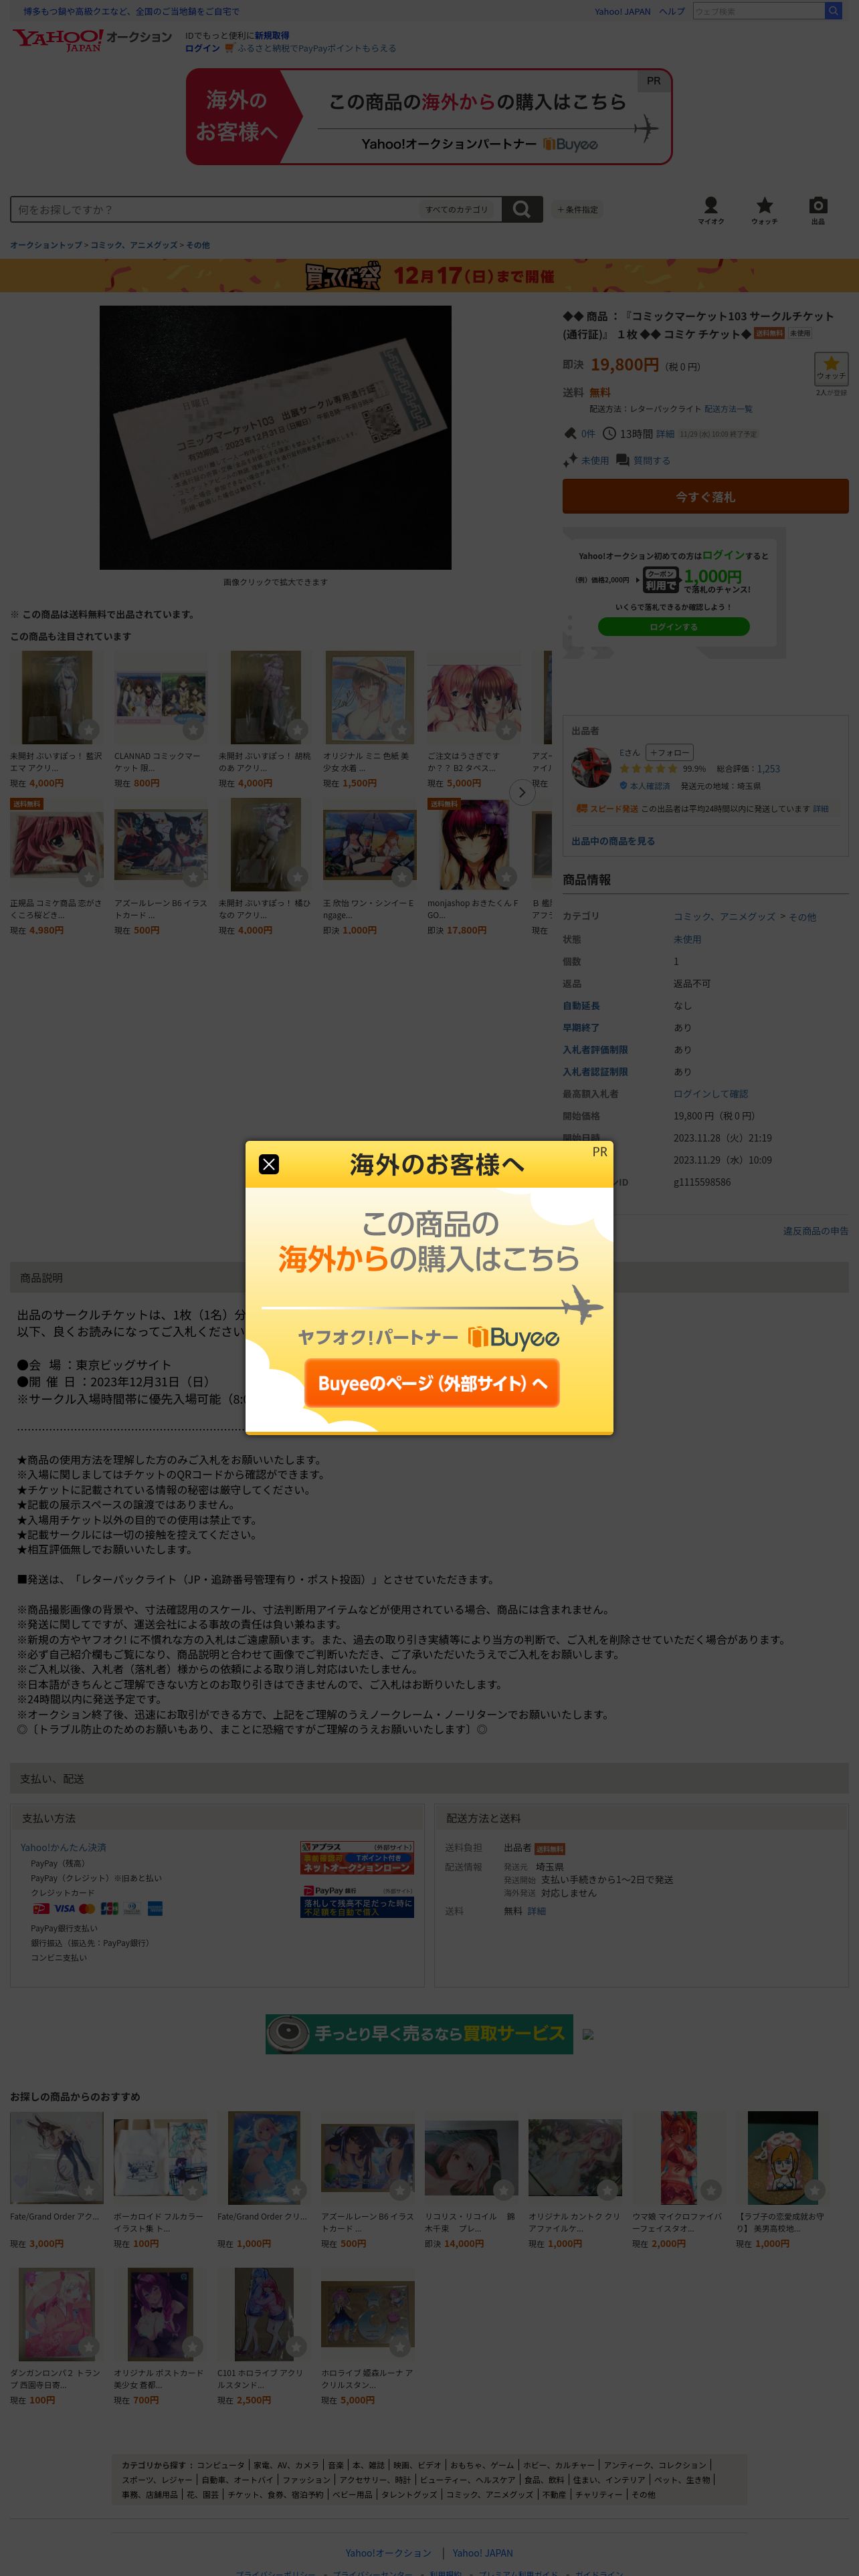View shipping fee details link
Image resolution: width=859 pixels, height=2576 pixels.
(537, 1911)
